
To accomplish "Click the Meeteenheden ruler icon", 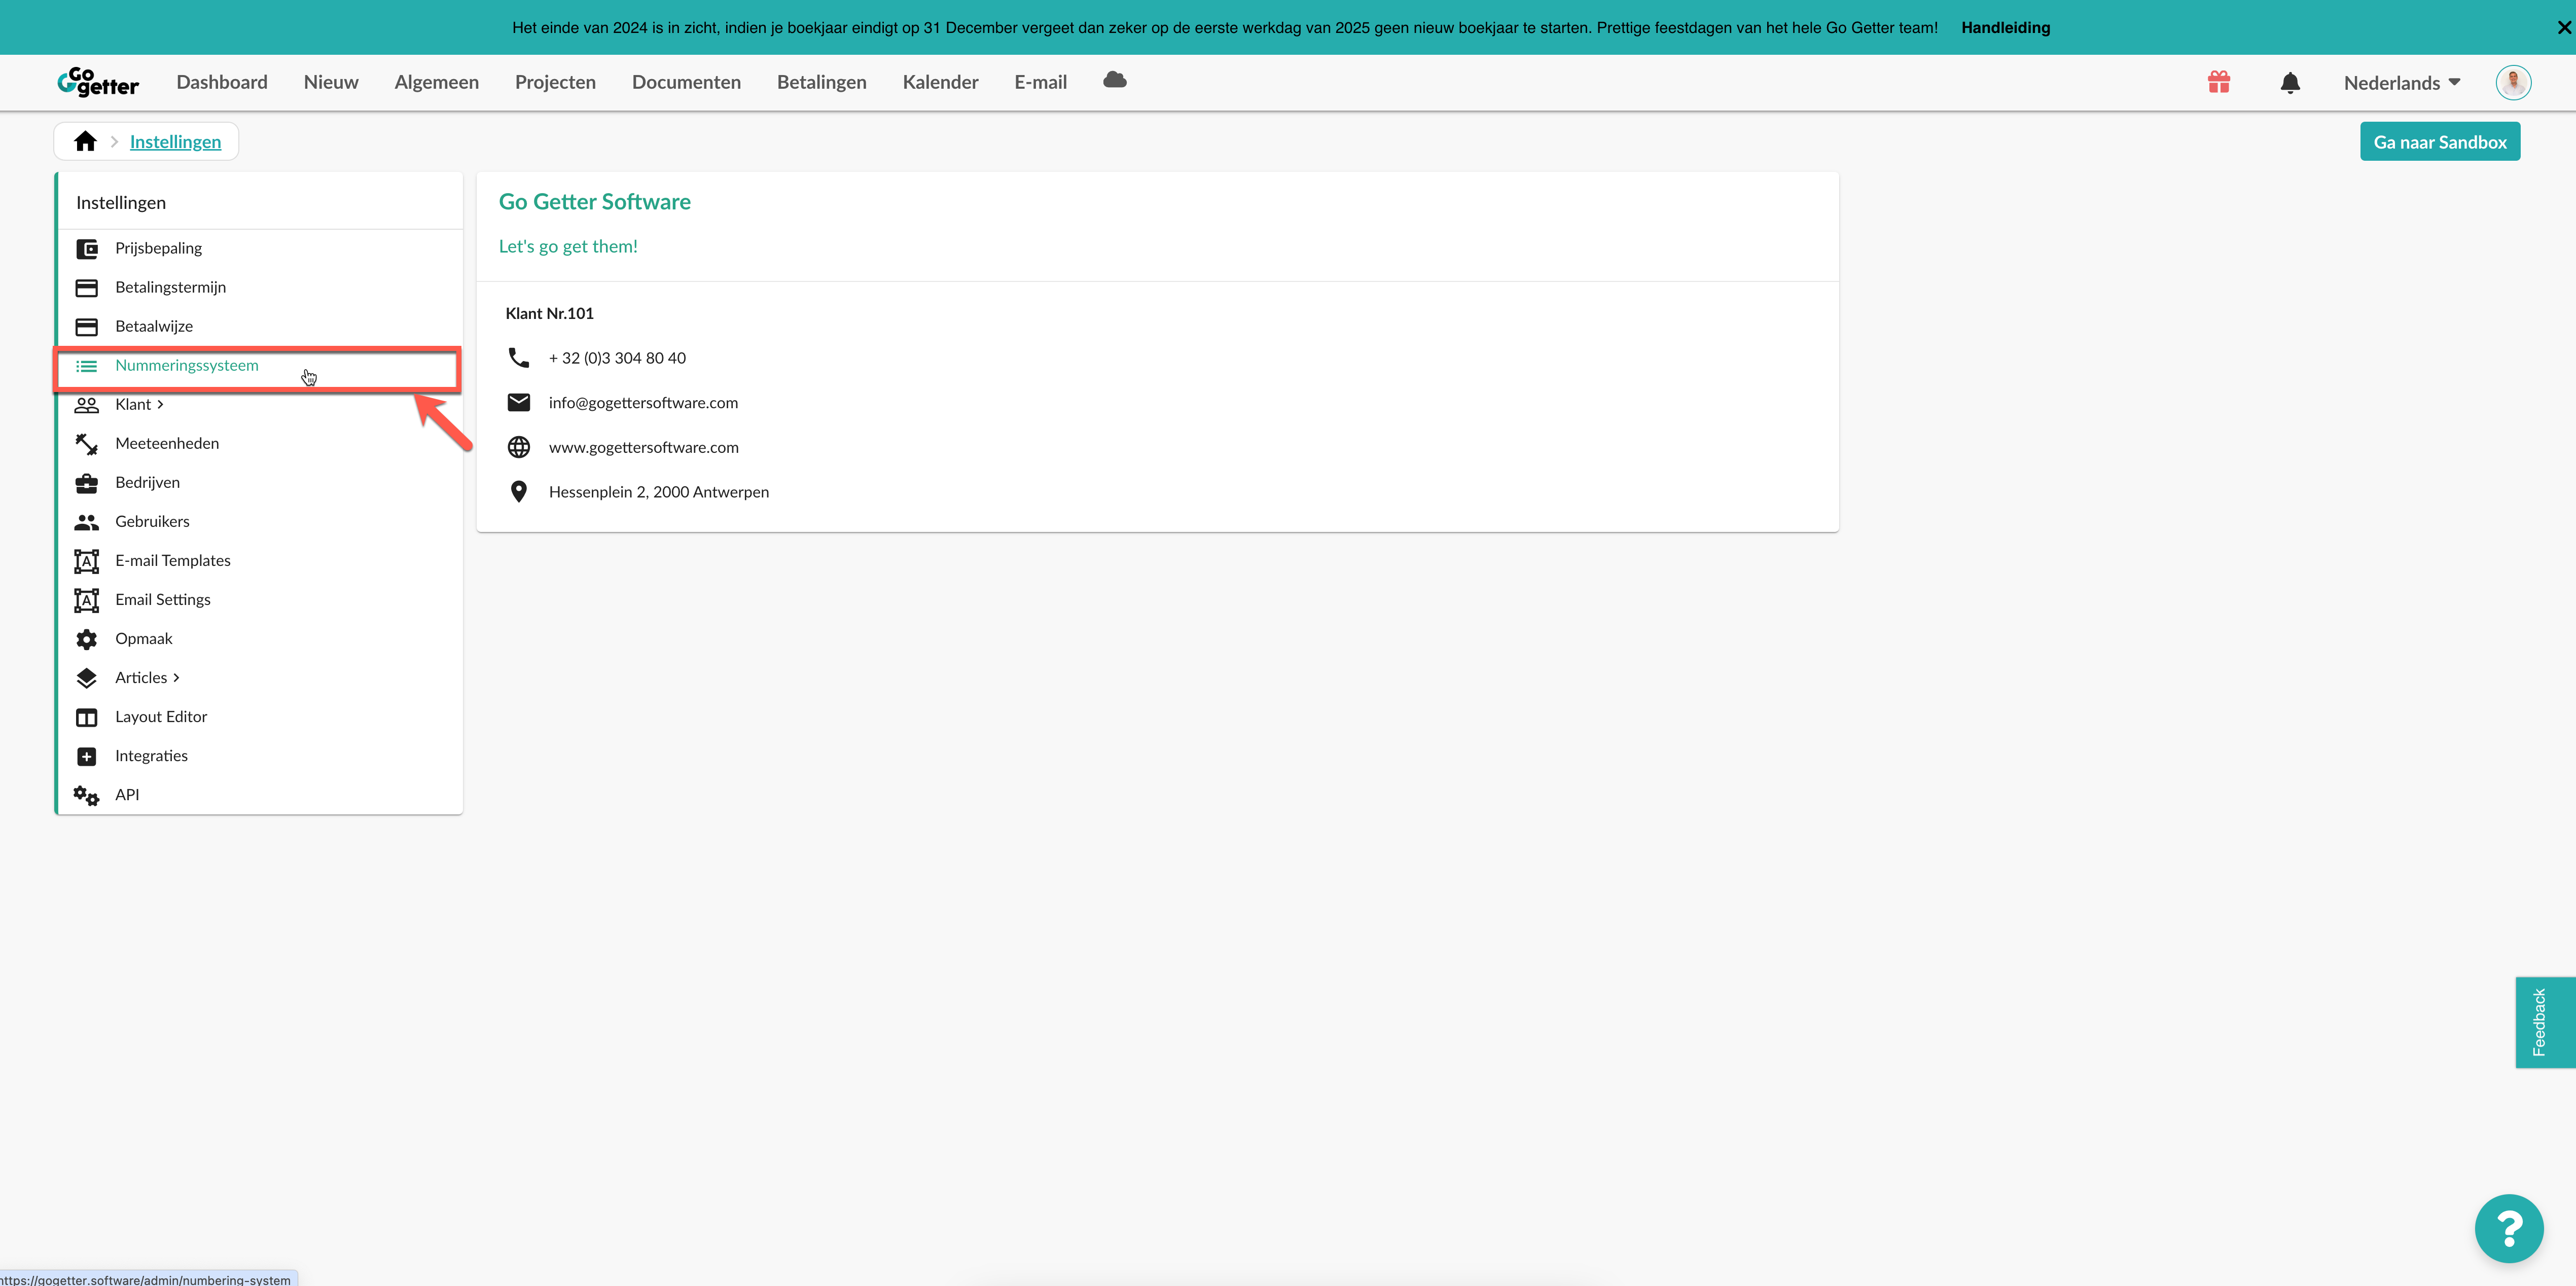I will click(87, 443).
